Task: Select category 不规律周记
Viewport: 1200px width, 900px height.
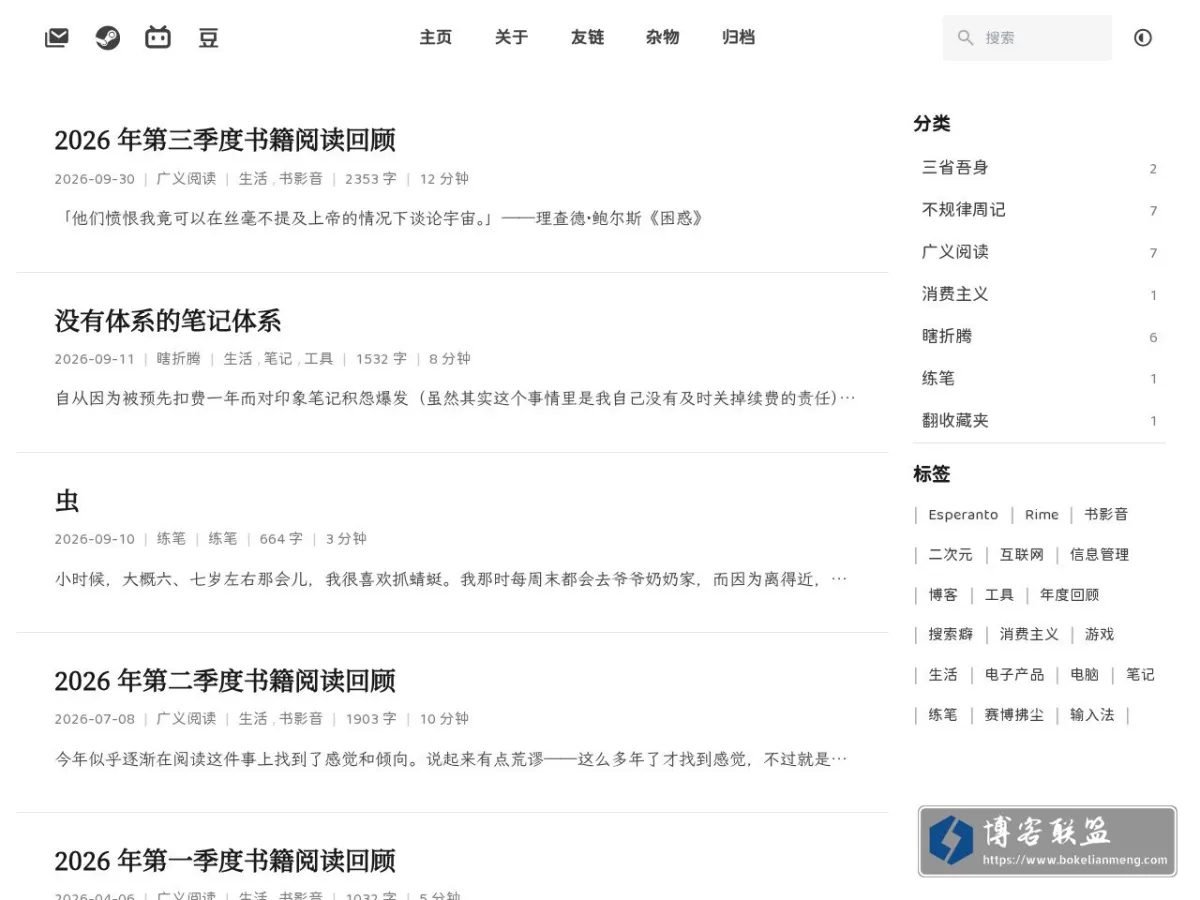Action: click(x=1039, y=210)
